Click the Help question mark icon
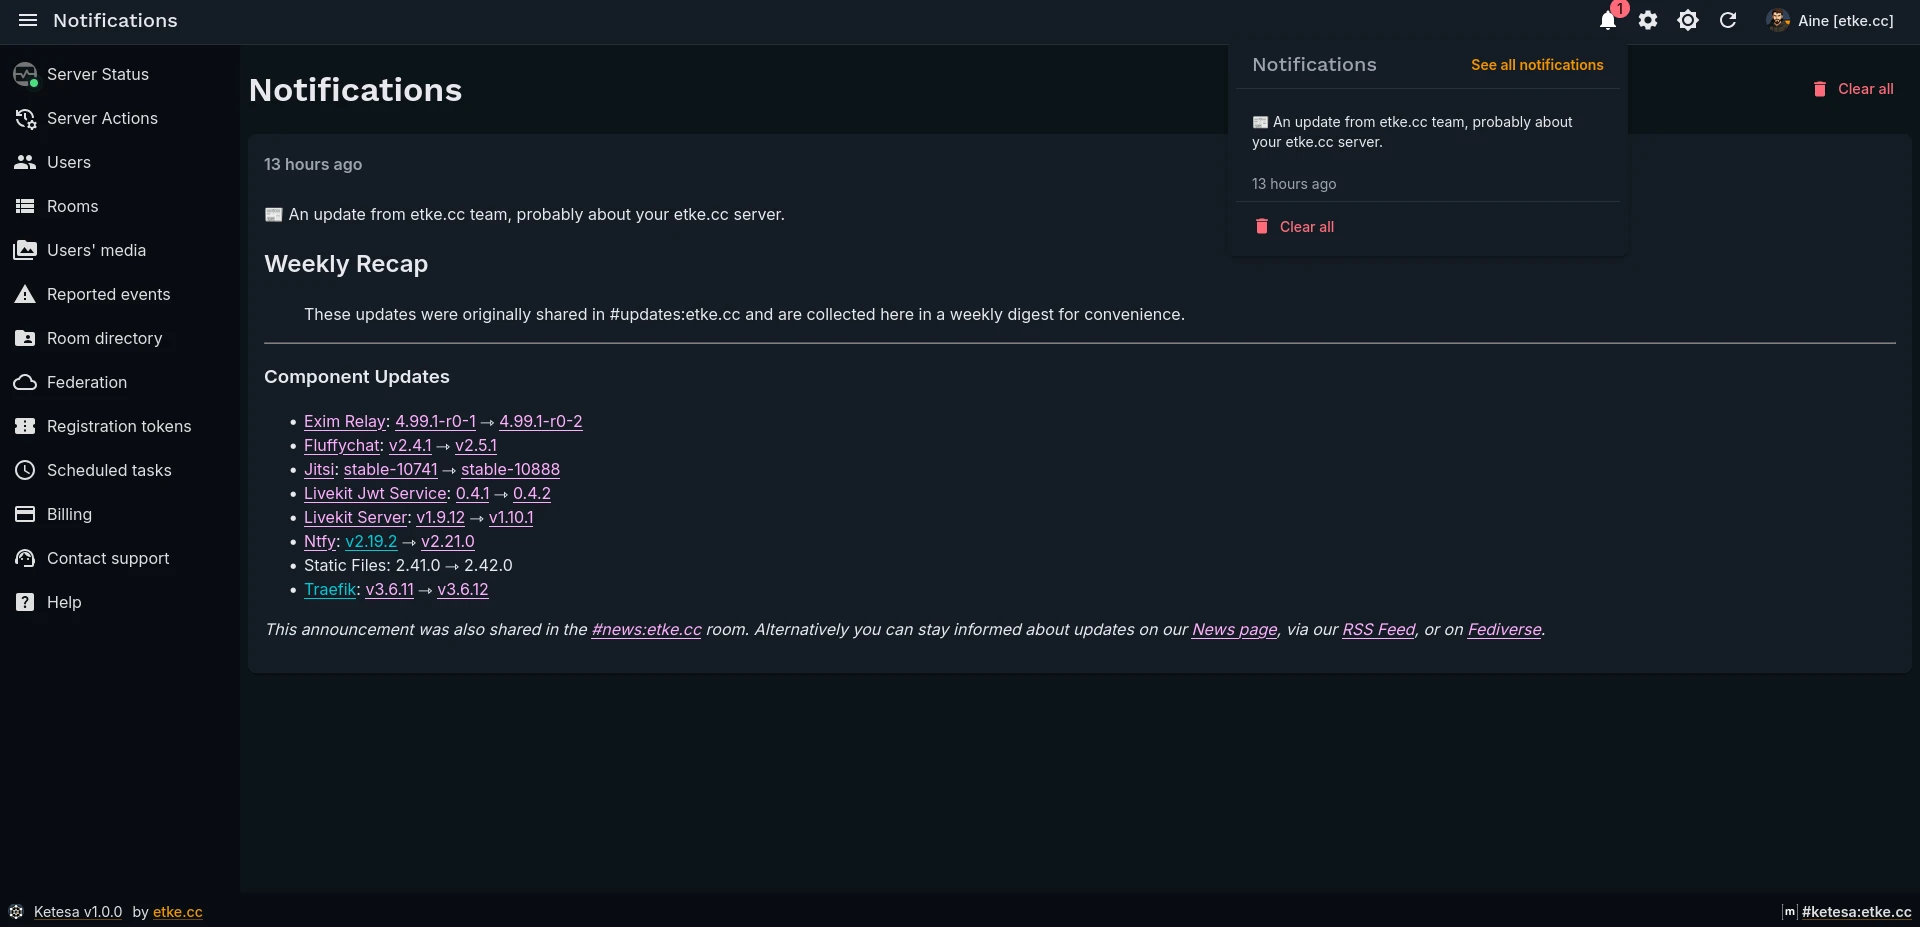Image resolution: width=1920 pixels, height=927 pixels. tap(25, 602)
